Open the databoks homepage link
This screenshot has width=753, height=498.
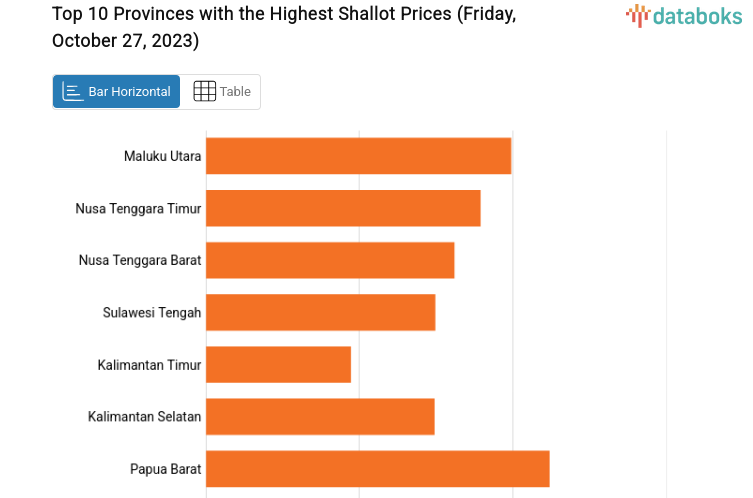click(x=684, y=16)
